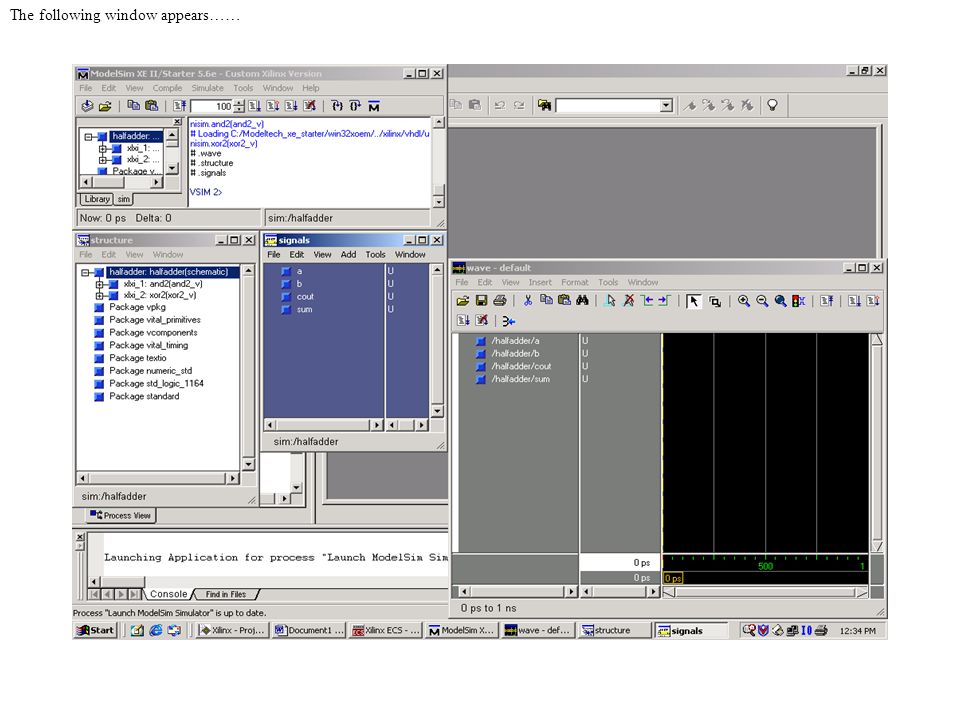The height and width of the screenshot is (720, 960).
Task: Choose the Zoom Mode icon in wave toolbar
Action: pyautogui.click(x=714, y=301)
